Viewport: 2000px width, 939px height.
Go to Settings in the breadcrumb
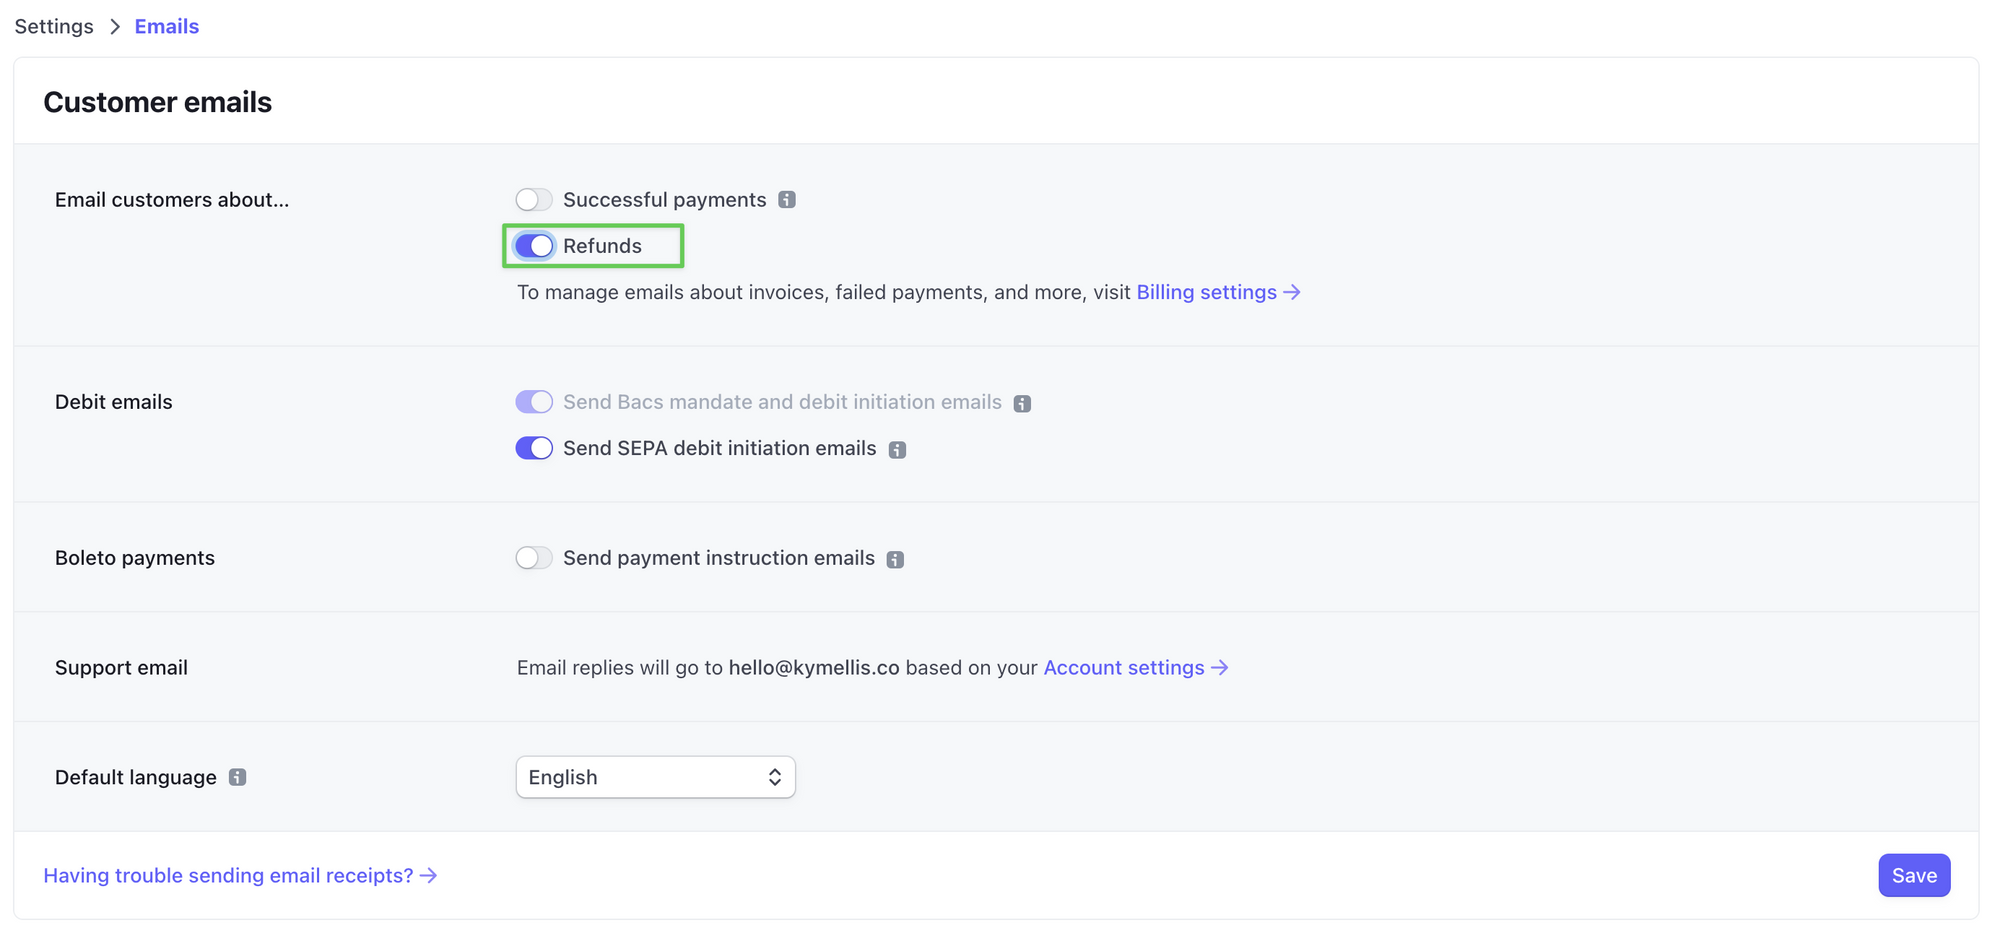click(x=54, y=27)
